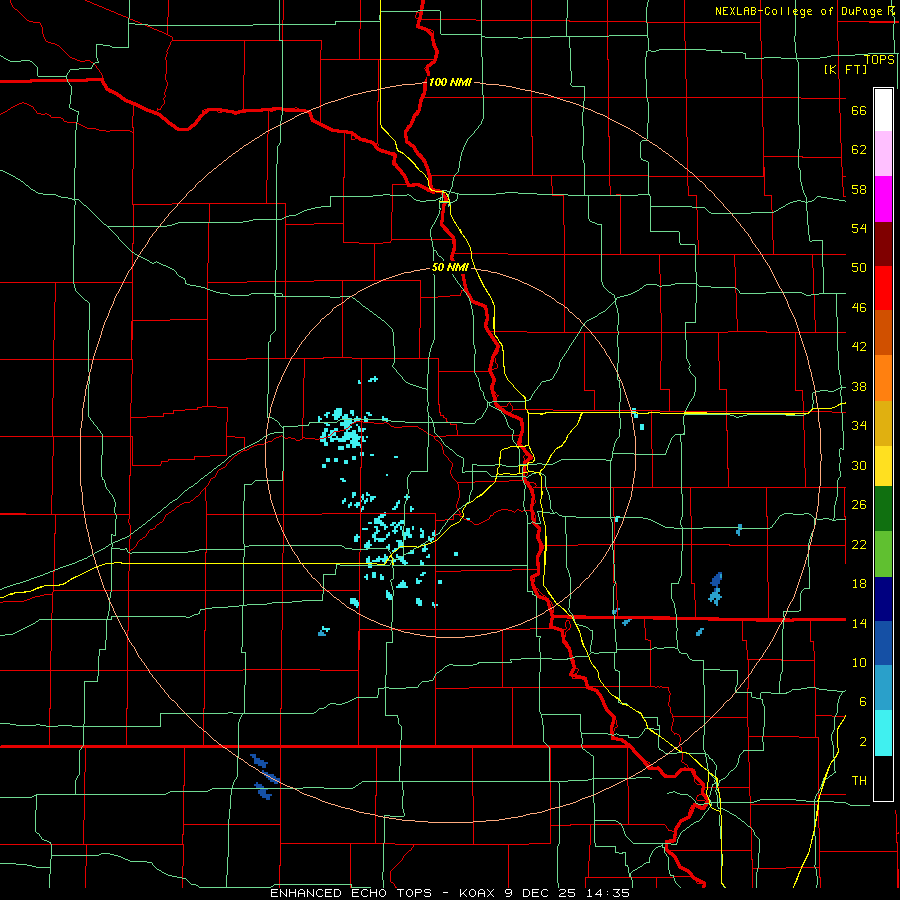The width and height of the screenshot is (900, 900).
Task: Select the 2 legend value
Action: click(x=863, y=742)
